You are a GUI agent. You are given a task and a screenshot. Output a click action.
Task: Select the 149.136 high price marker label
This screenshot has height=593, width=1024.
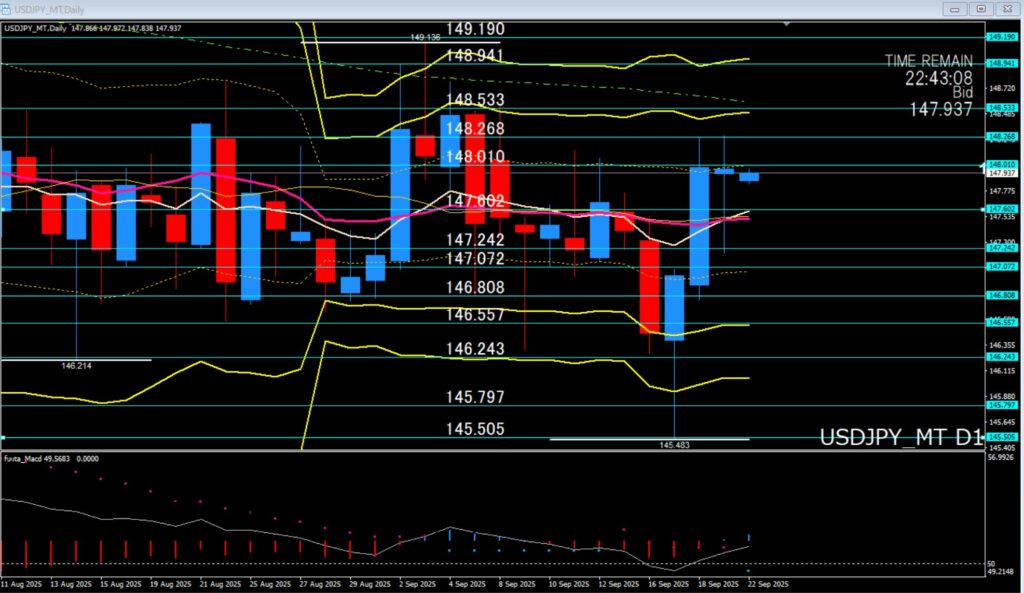pos(425,37)
